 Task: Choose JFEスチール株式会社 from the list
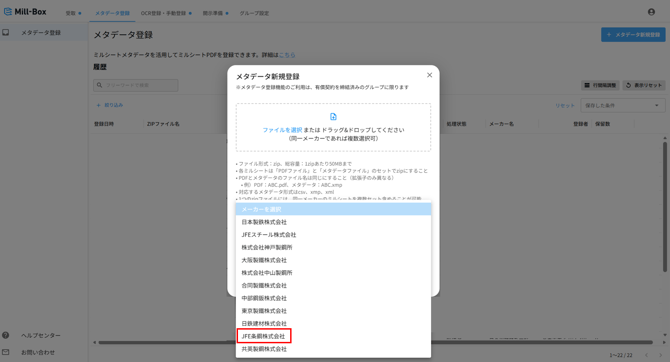[333, 235]
